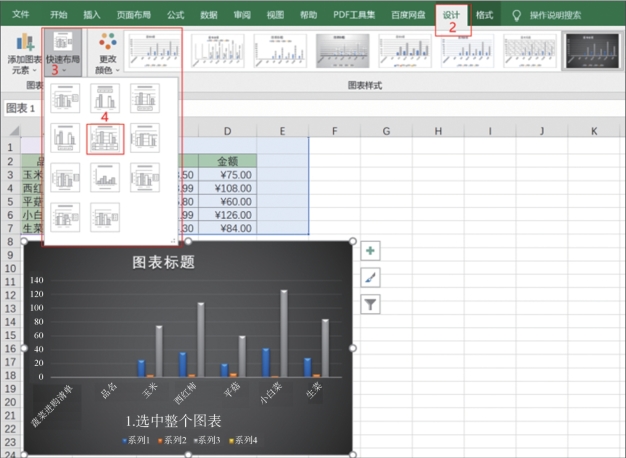The image size is (626, 458).
Task: Select column K header
Action: (594, 131)
